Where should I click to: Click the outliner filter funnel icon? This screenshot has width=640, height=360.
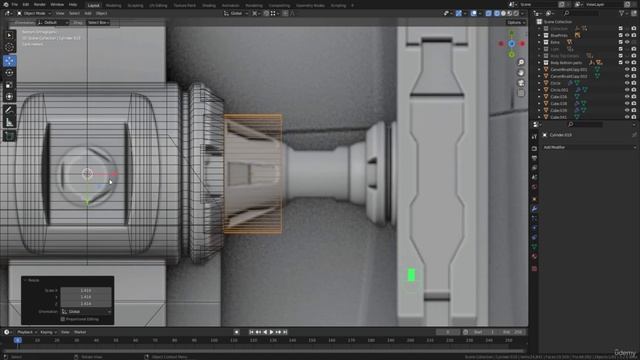coord(622,13)
